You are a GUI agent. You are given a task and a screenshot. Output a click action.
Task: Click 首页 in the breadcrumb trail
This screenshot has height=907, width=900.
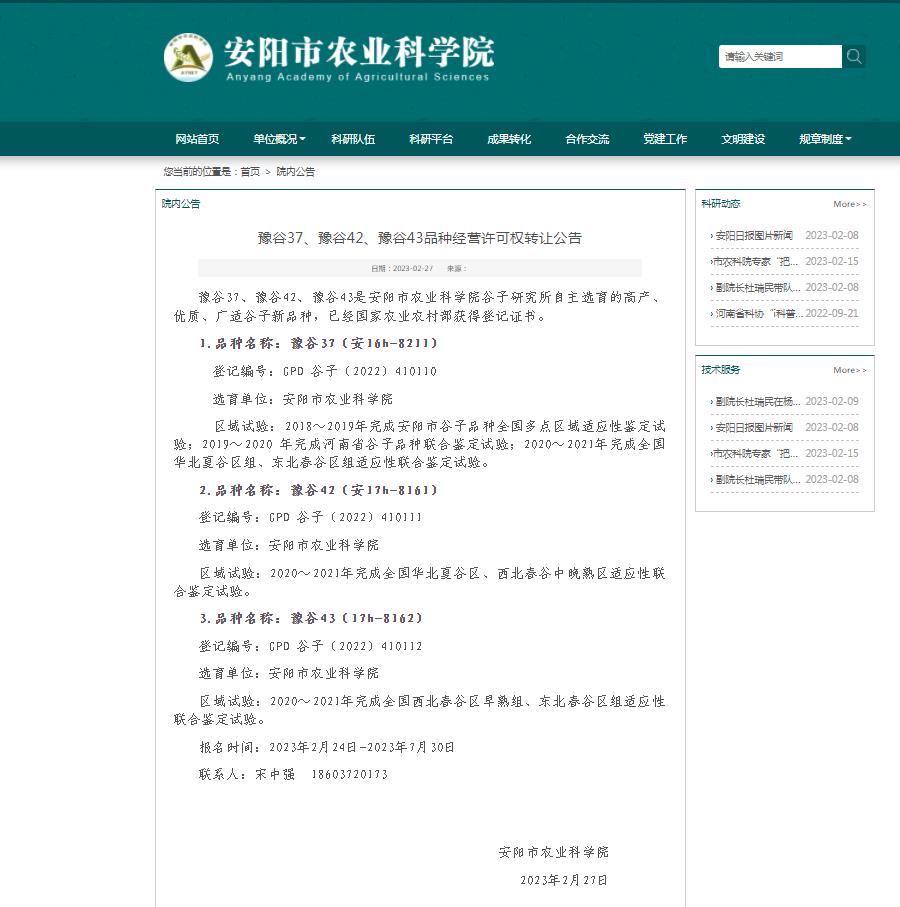pos(250,172)
